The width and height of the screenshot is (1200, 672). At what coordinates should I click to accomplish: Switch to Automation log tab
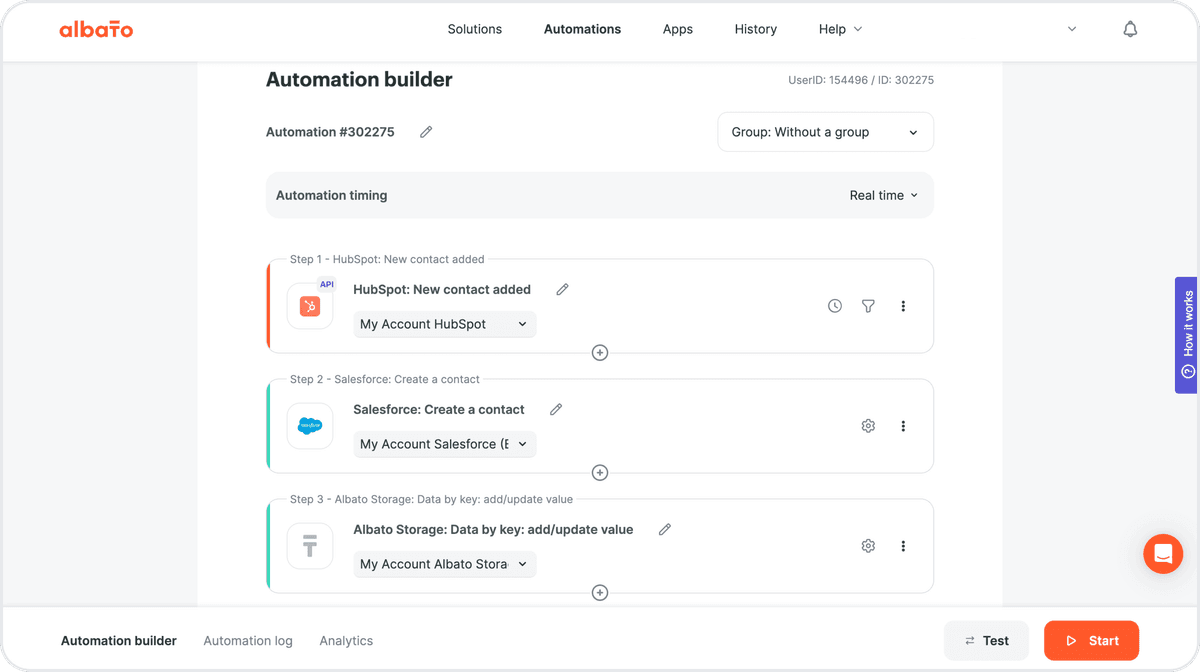click(x=248, y=641)
